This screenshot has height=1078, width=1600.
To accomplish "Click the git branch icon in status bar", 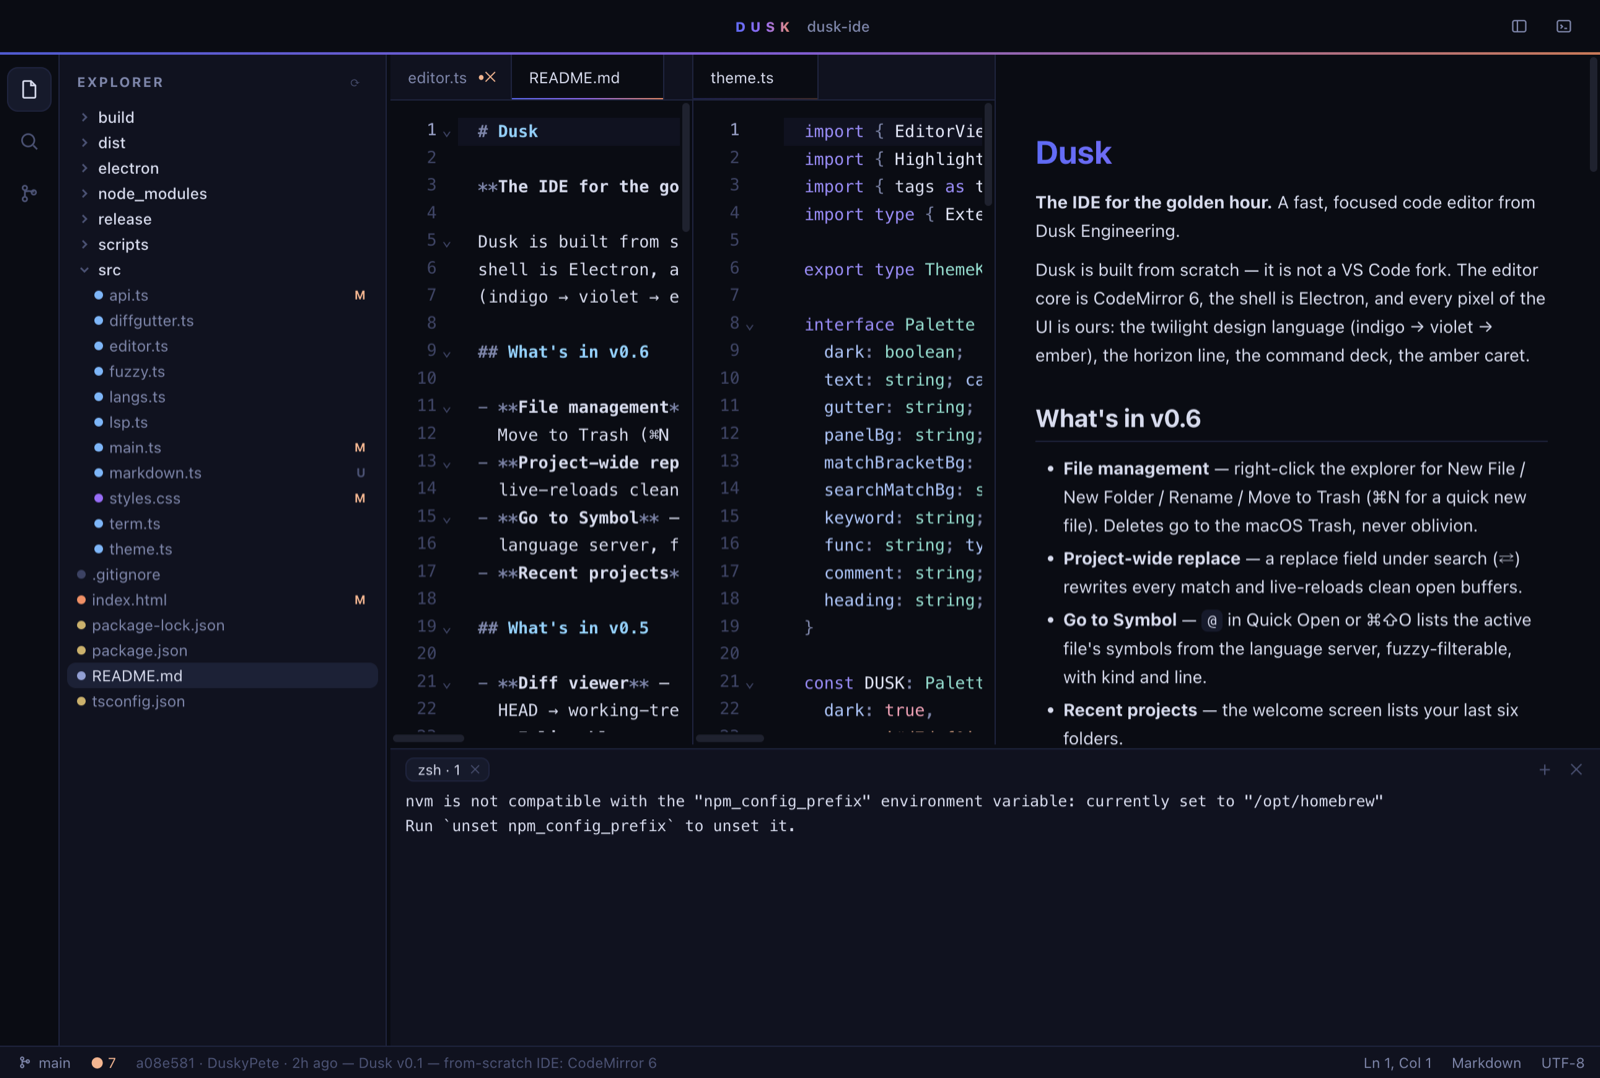I will 25,1063.
